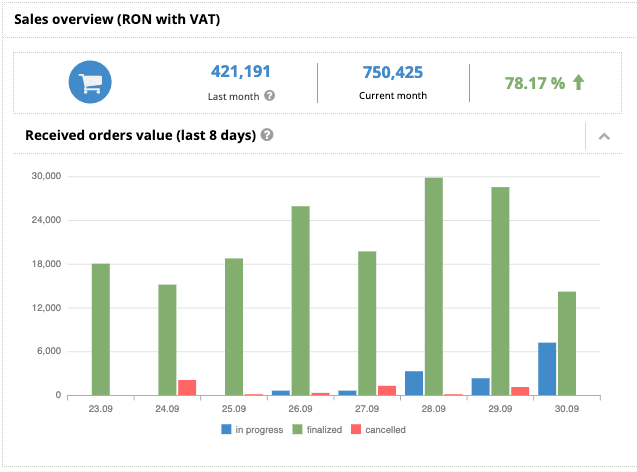Viewport: 637px width, 472px height.
Task: Click the green finalized bar for 29.09
Action: (x=500, y=291)
